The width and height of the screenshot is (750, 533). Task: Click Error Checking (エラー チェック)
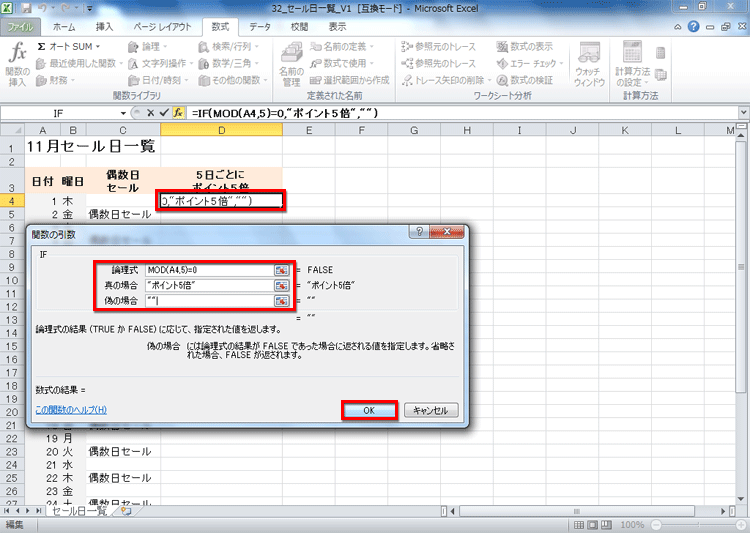pyautogui.click(x=530, y=63)
